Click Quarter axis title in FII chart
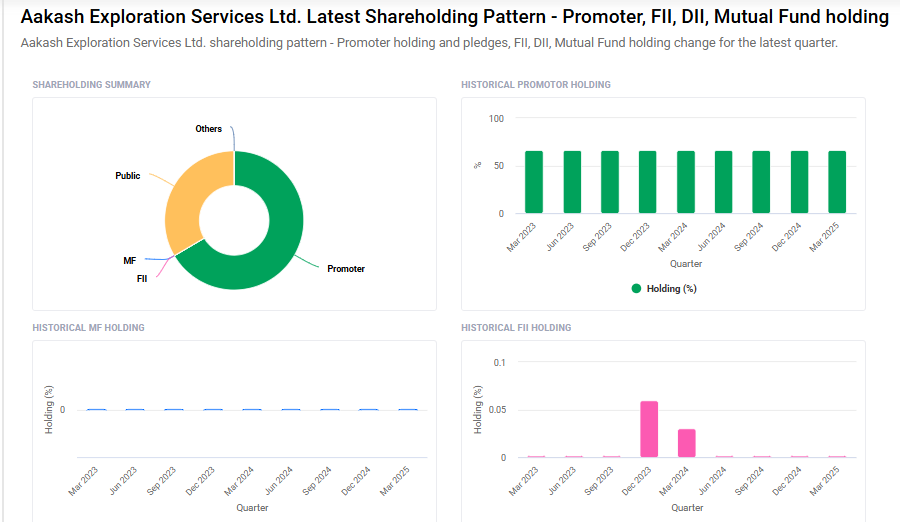The image size is (900, 522). pyautogui.click(x=687, y=508)
